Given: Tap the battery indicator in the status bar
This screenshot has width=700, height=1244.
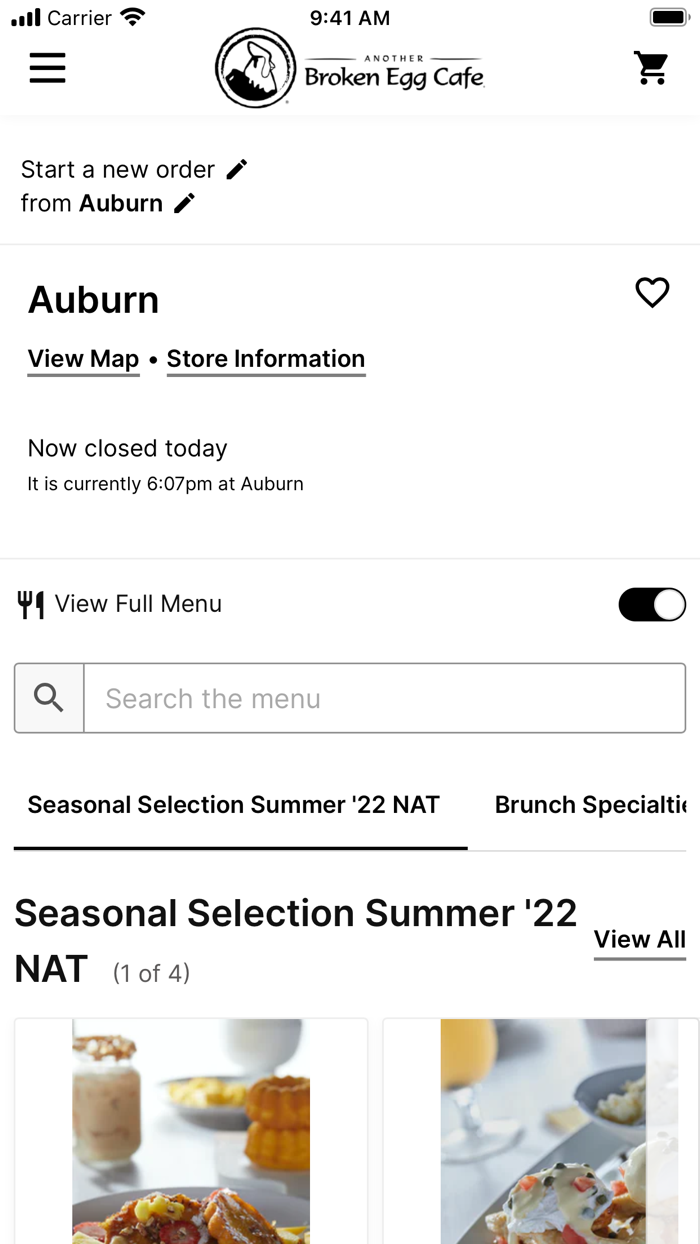Looking at the screenshot, I should point(668,16).
